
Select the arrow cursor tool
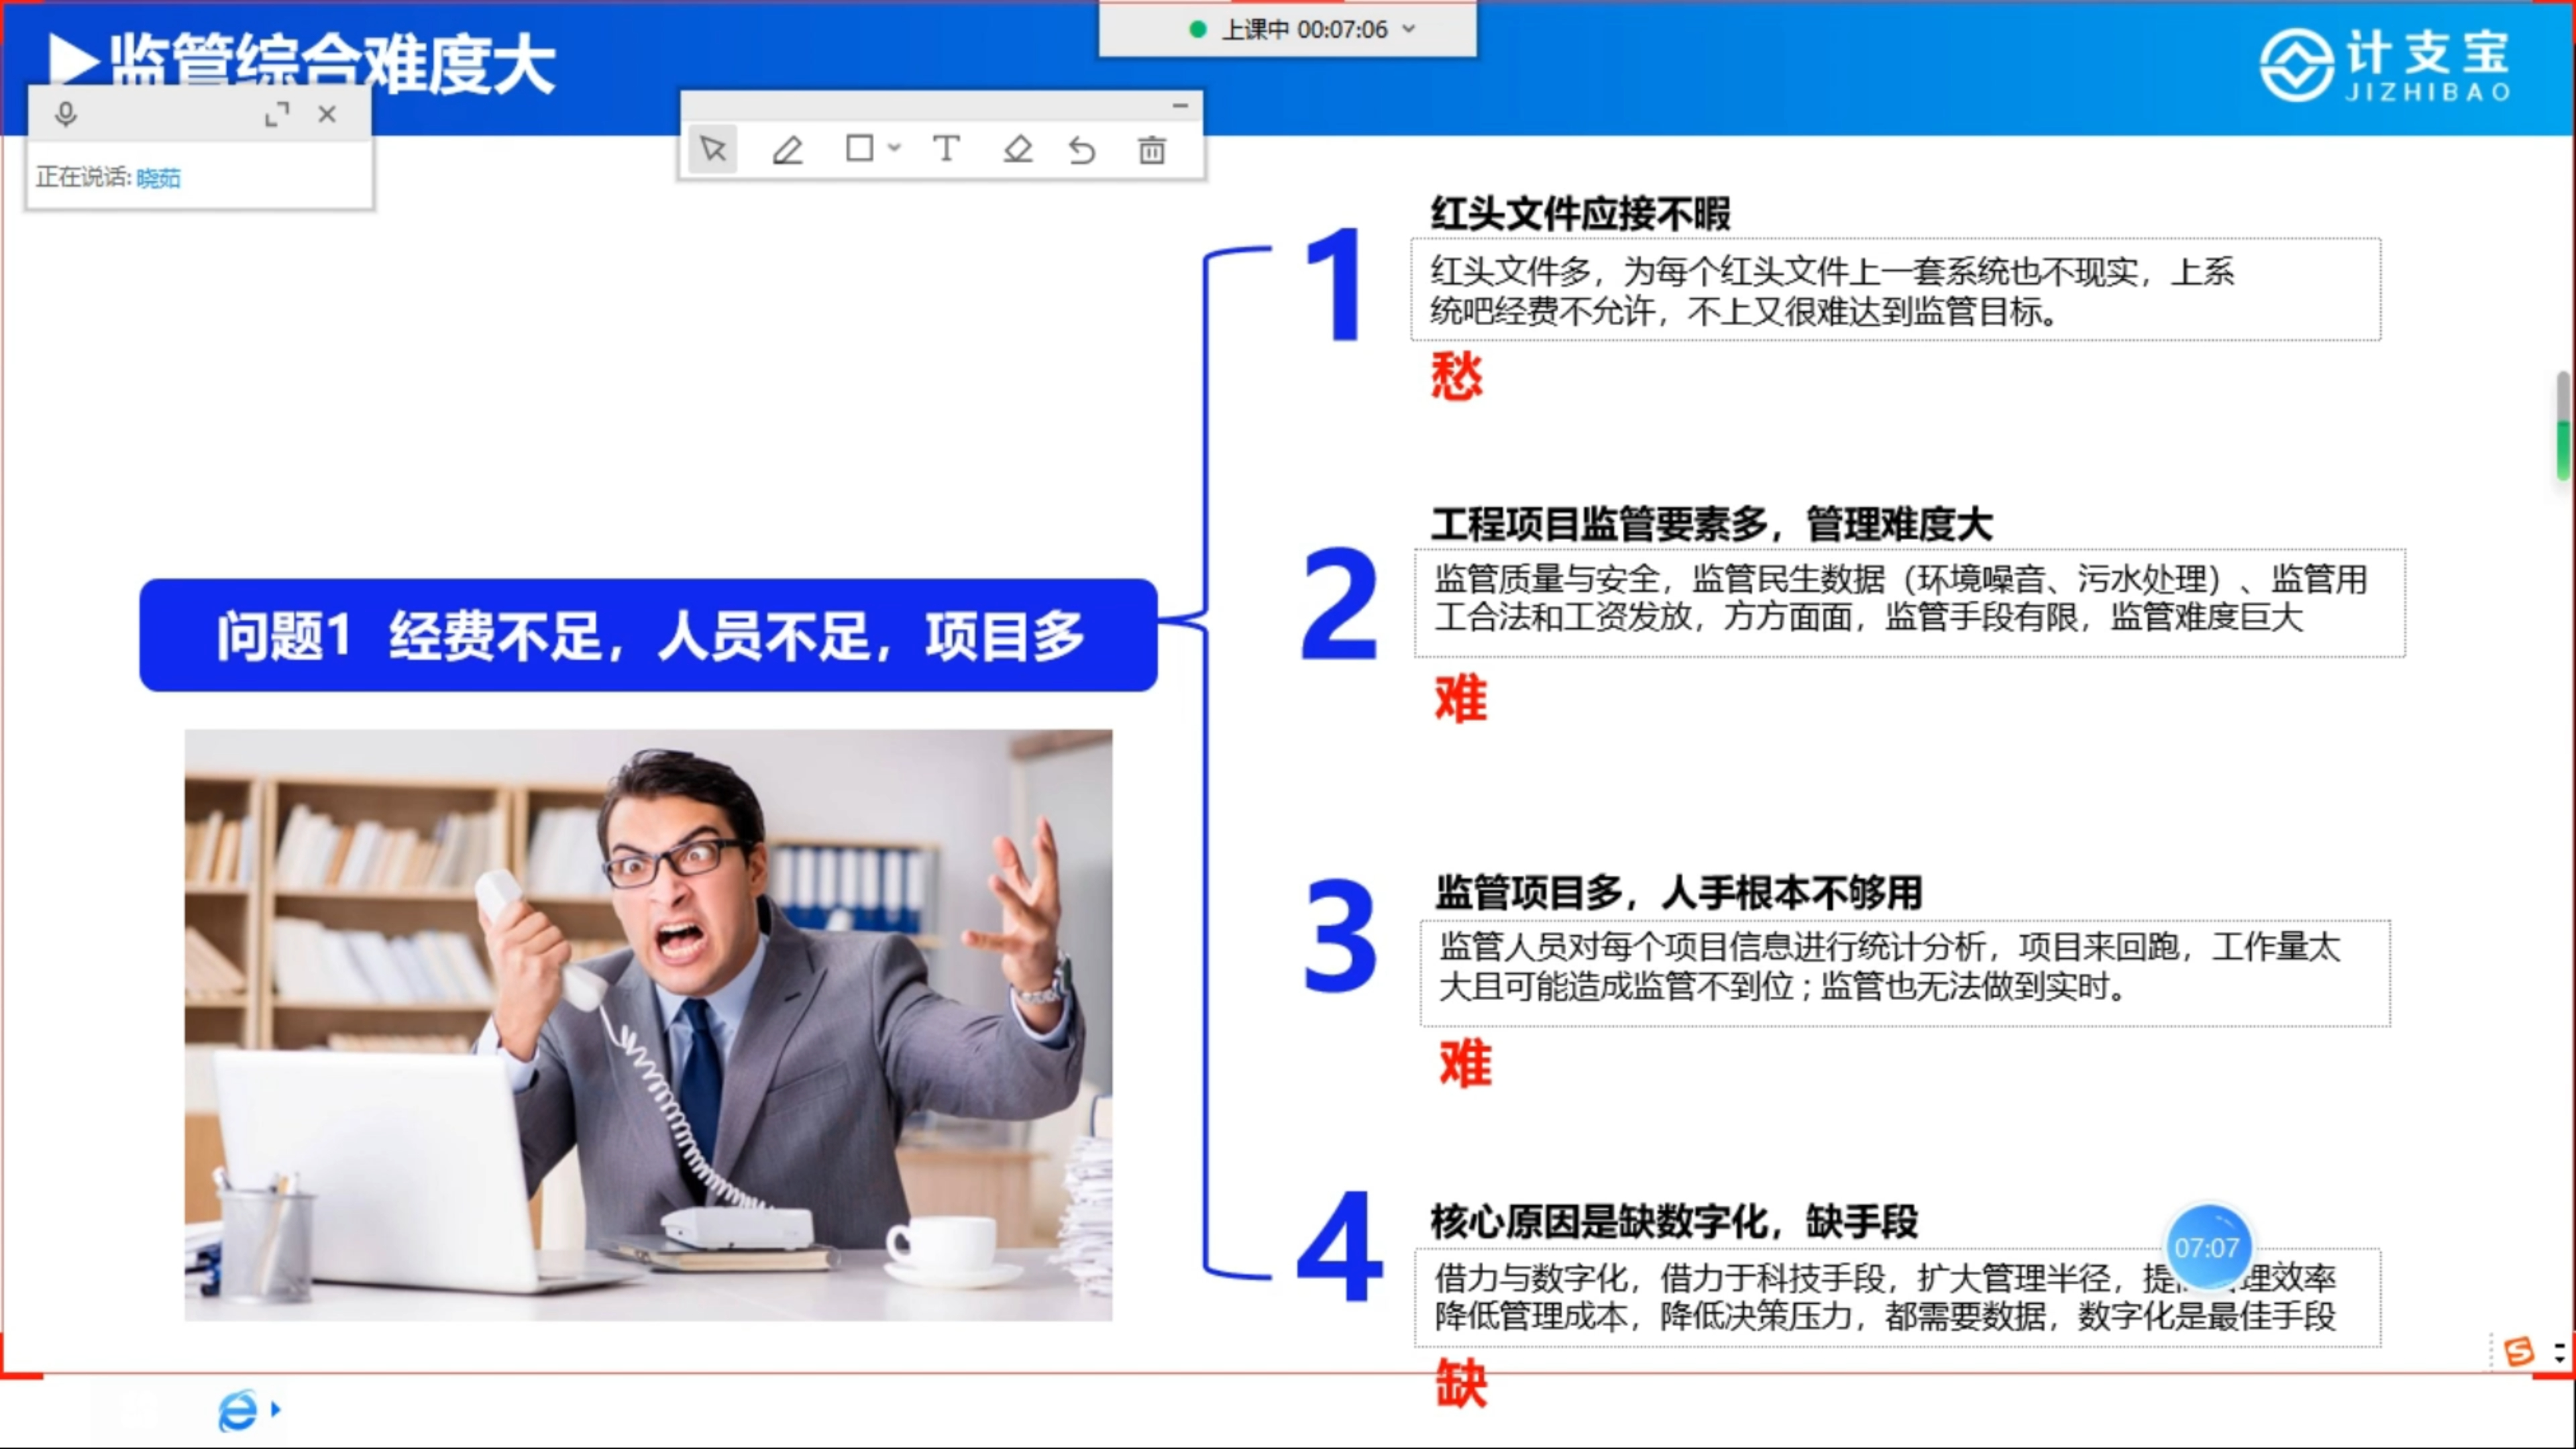pos(713,149)
